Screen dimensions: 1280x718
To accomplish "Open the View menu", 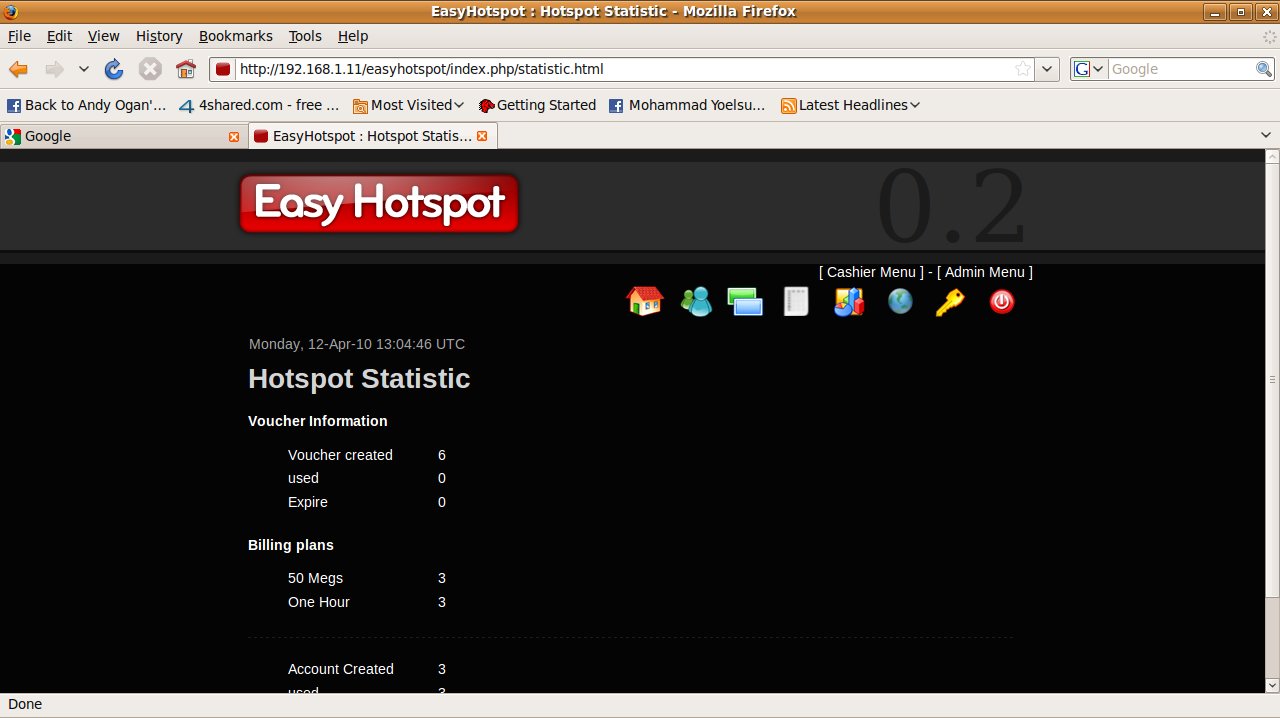I will point(104,36).
